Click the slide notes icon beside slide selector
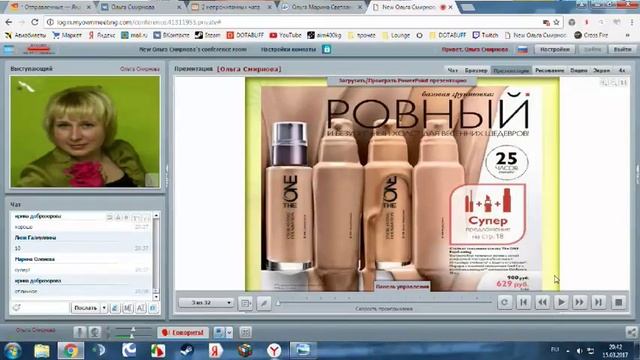Screen dimensions: 640x360 click(245, 303)
